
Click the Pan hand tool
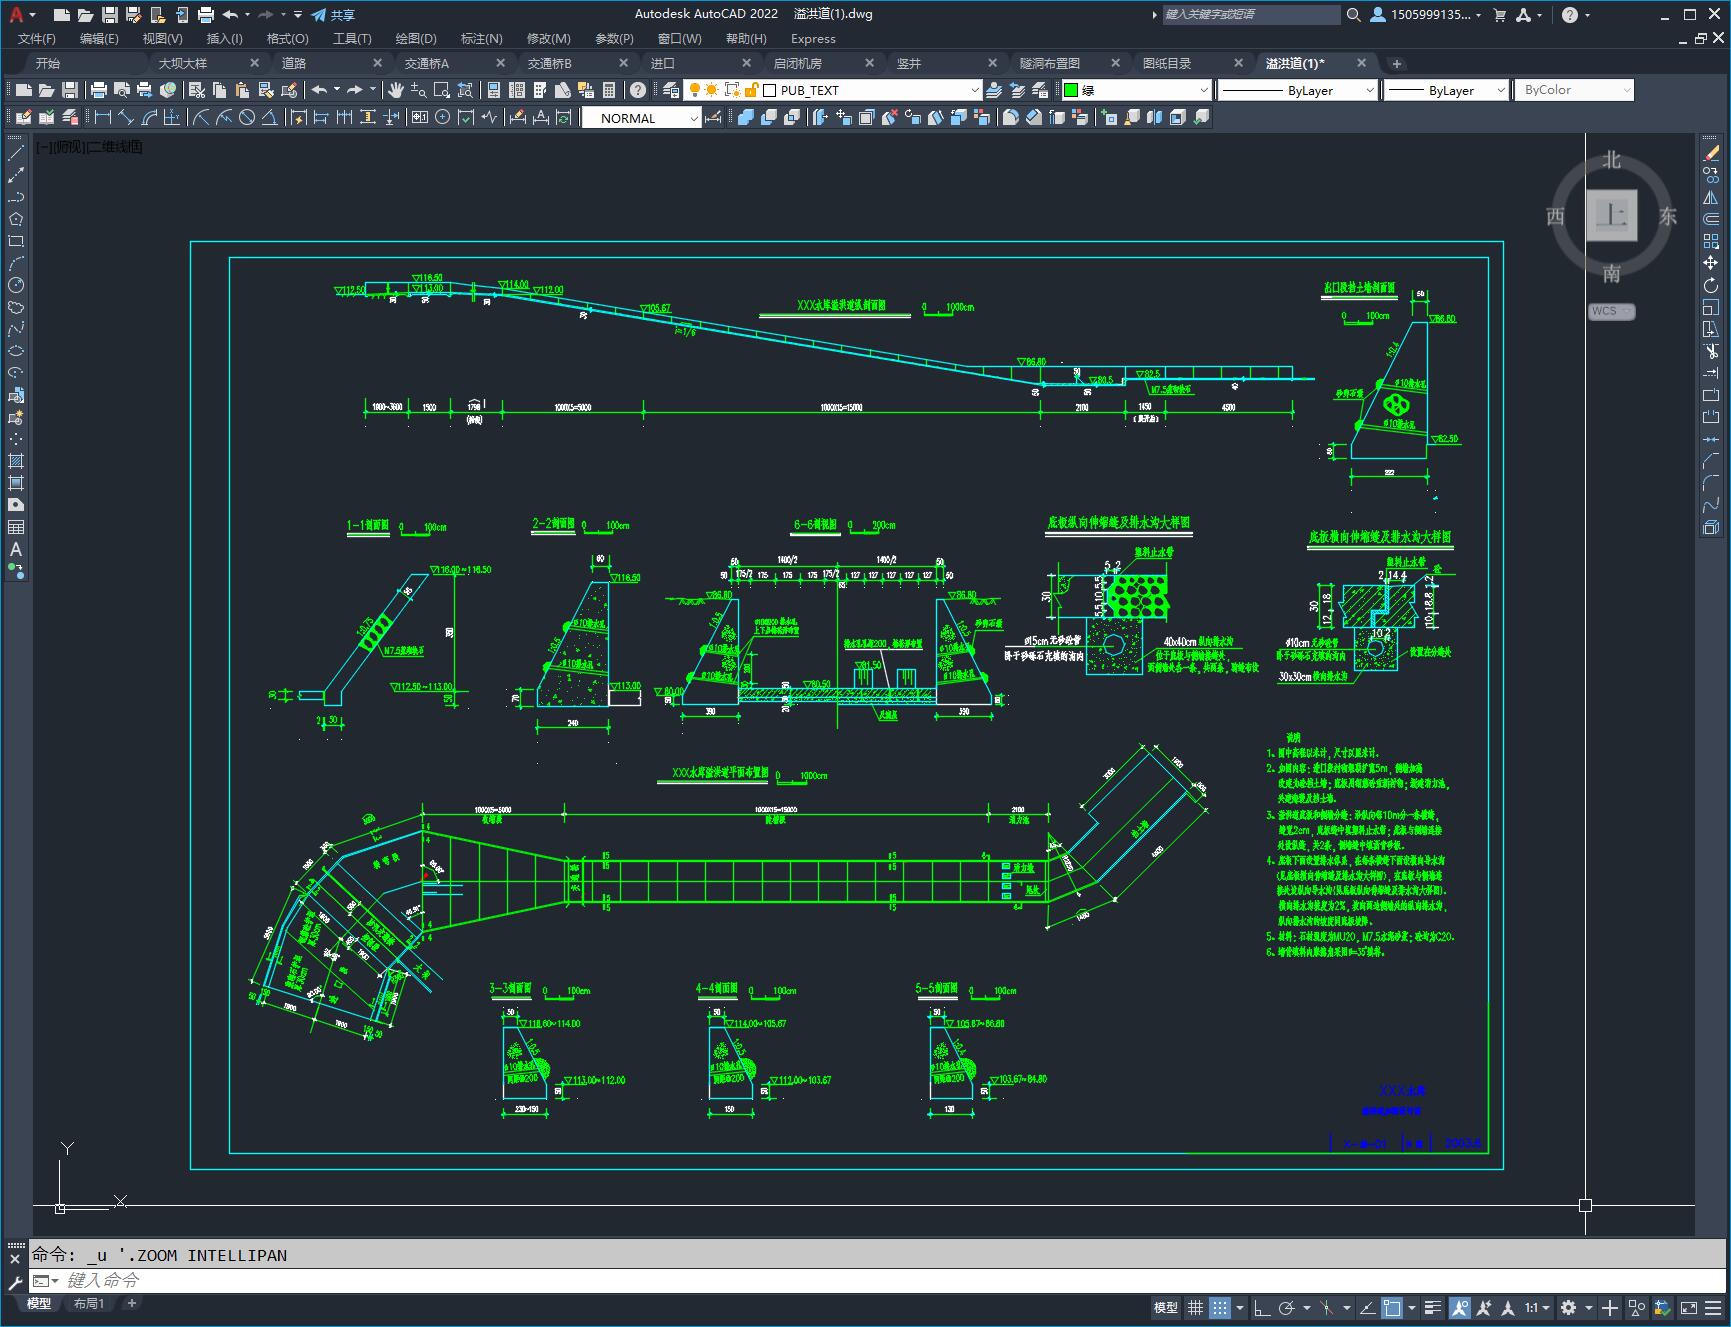(x=396, y=90)
